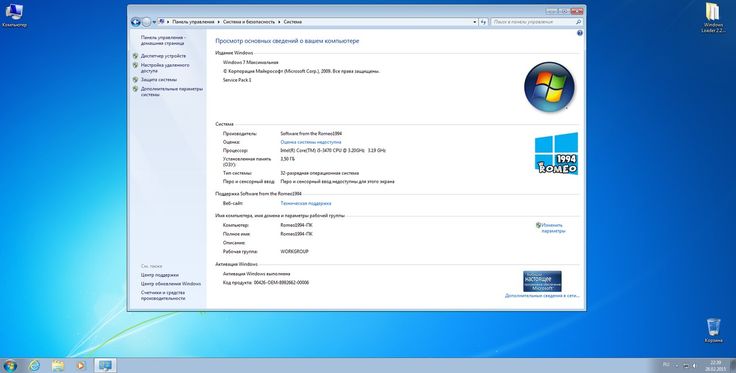The image size is (736, 373).
Task: Open 'Центр обновления Windows' link
Action: [x=171, y=284]
